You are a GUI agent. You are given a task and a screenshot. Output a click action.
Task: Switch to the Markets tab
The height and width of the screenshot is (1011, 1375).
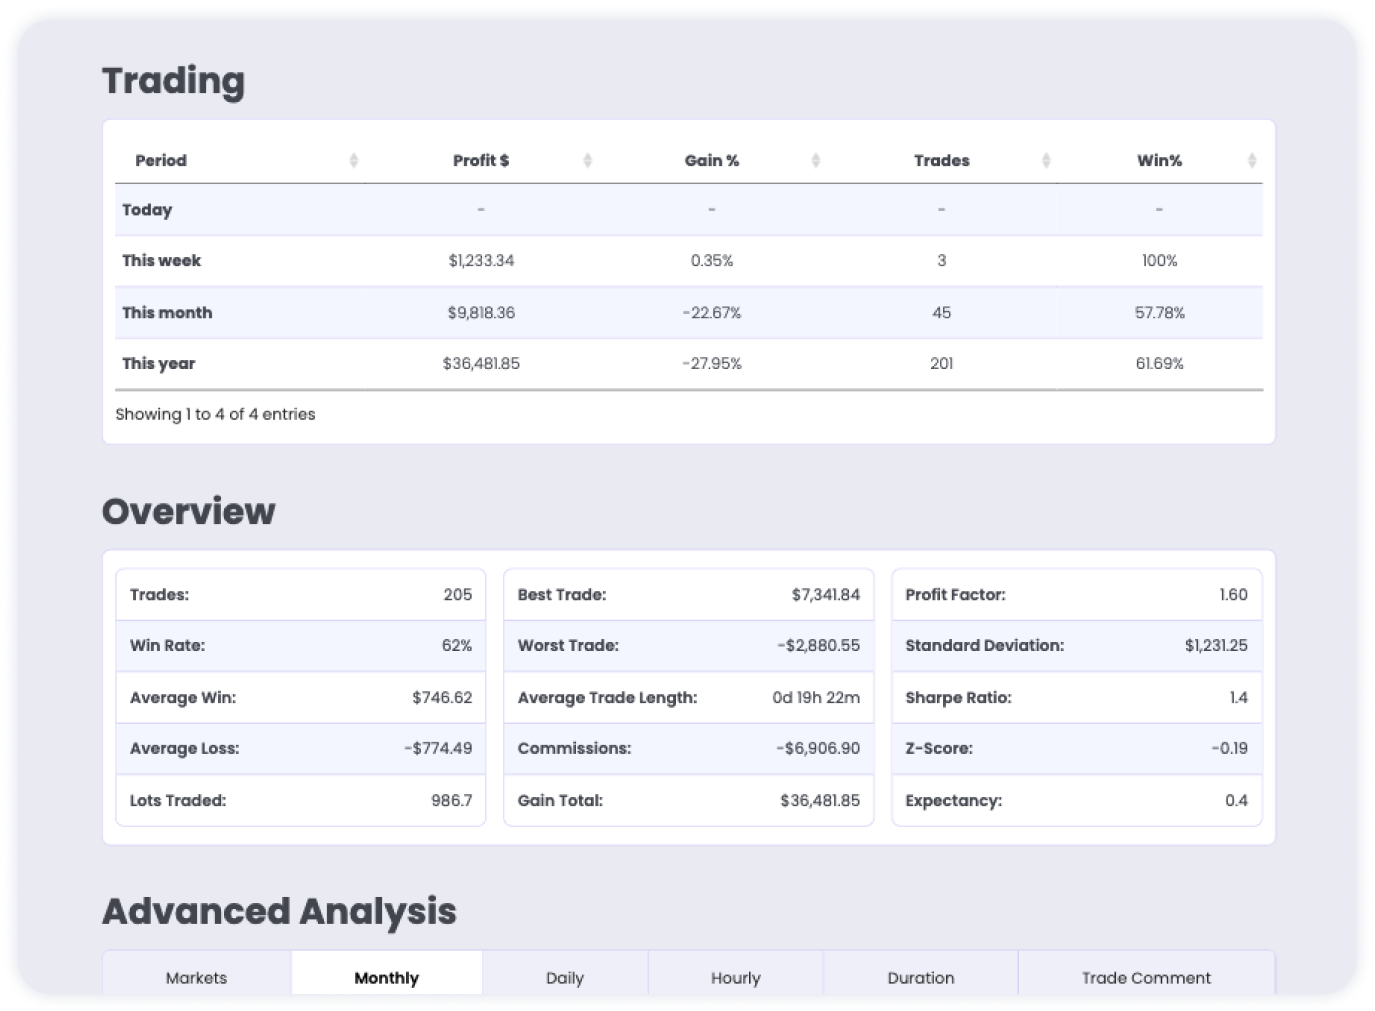(196, 977)
